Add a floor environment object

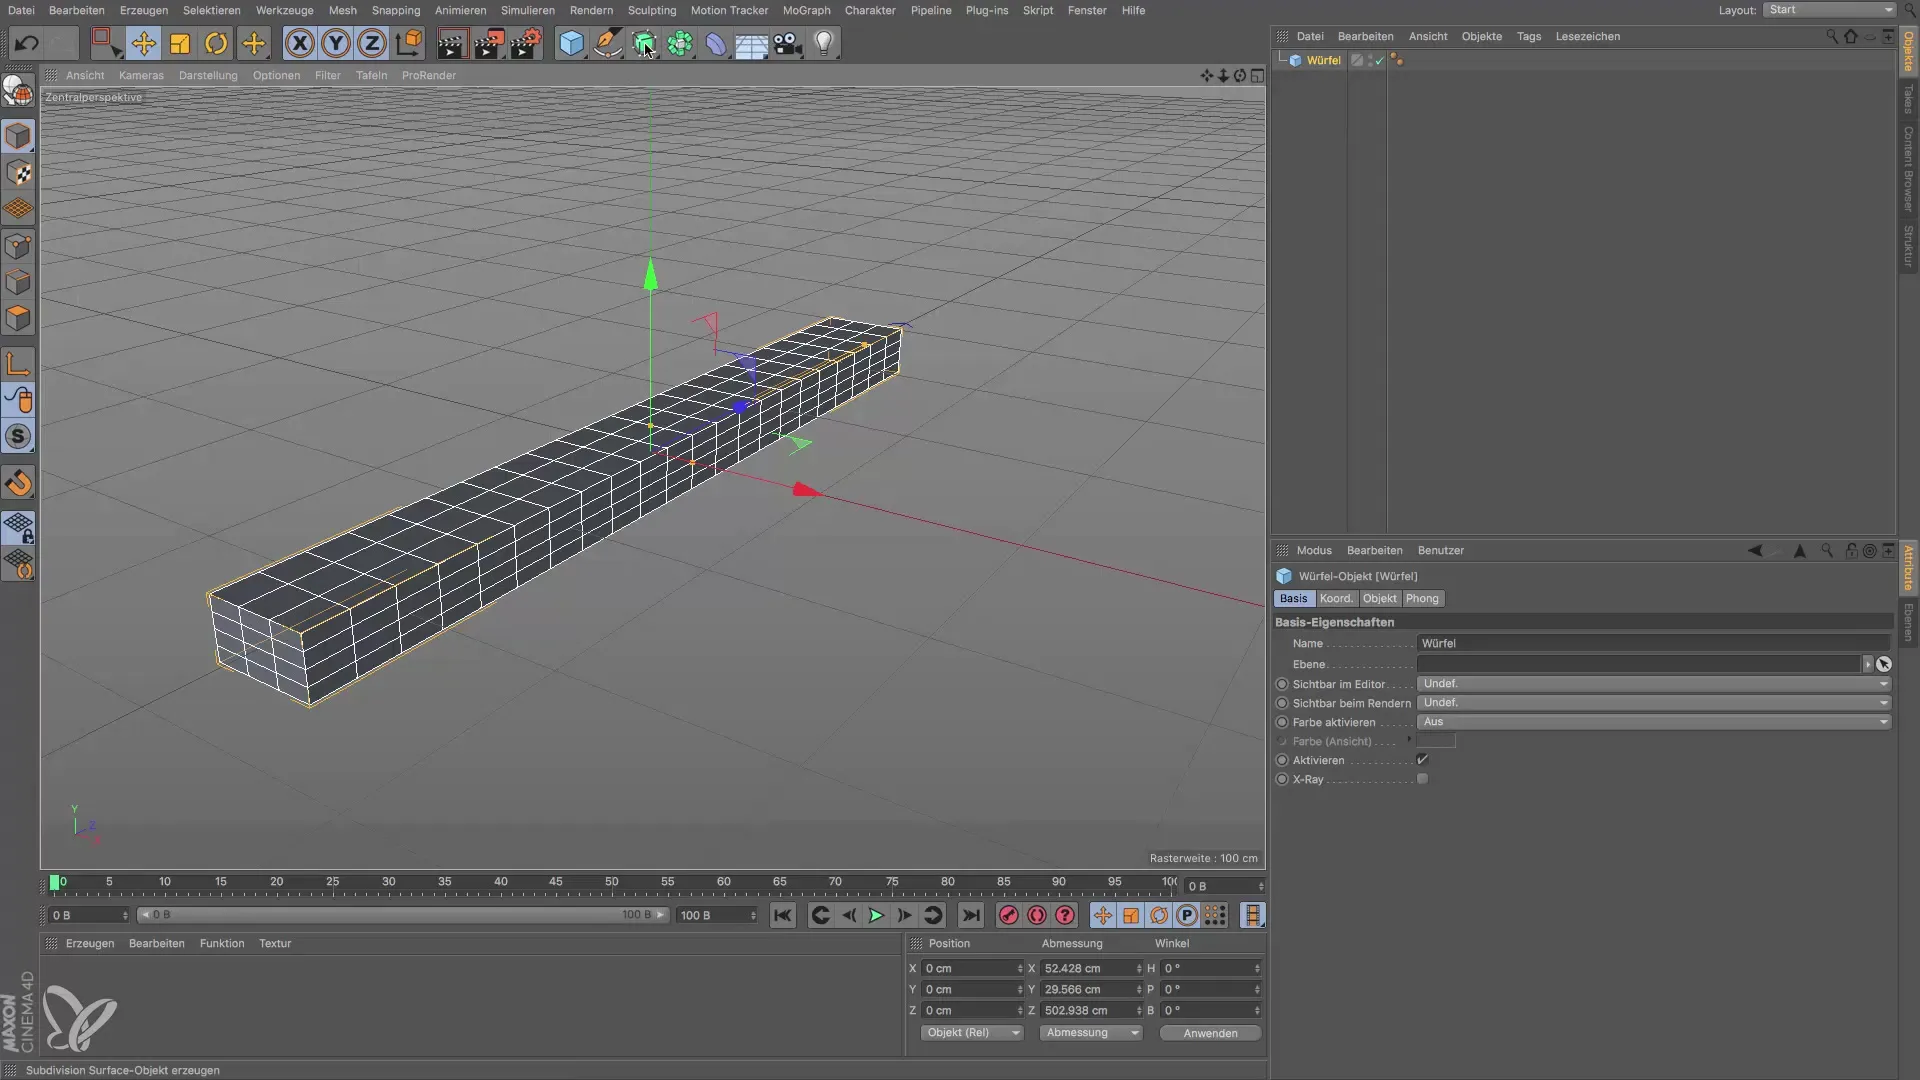751,44
